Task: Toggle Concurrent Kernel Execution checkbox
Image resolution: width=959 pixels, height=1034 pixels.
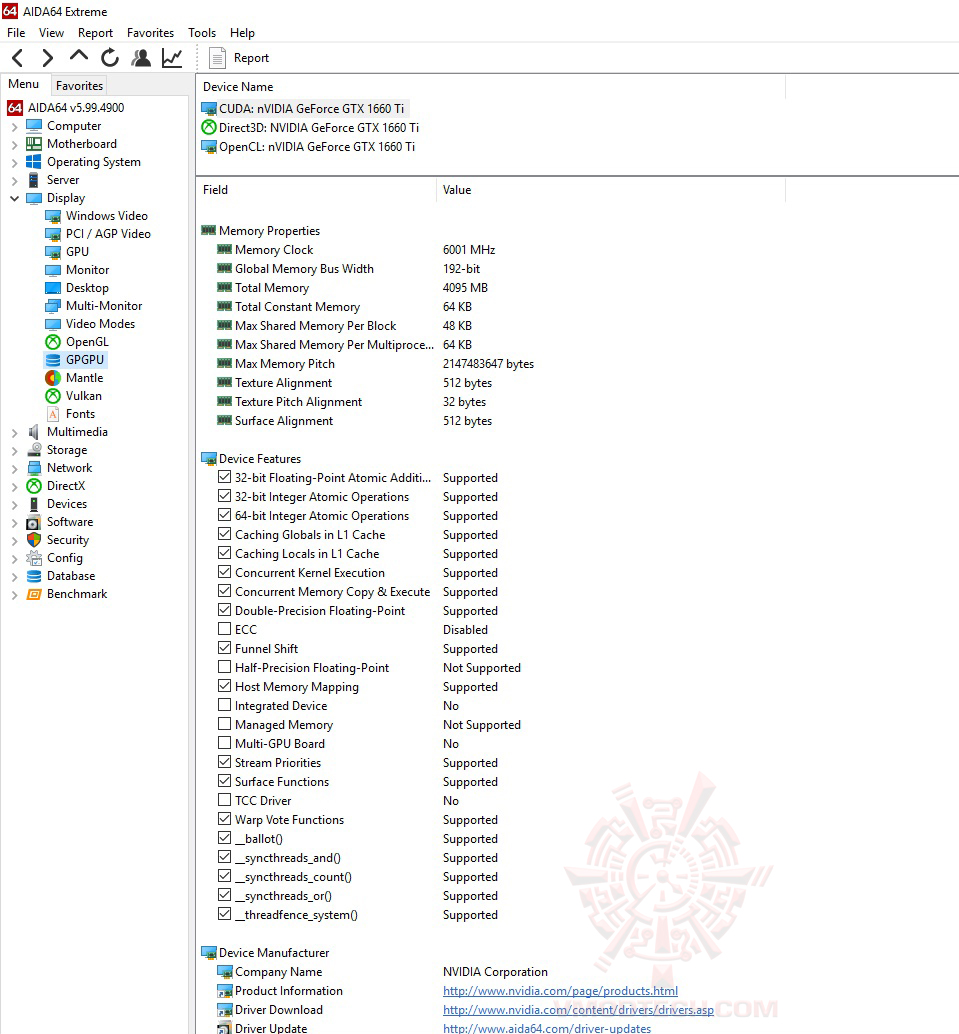Action: click(224, 572)
